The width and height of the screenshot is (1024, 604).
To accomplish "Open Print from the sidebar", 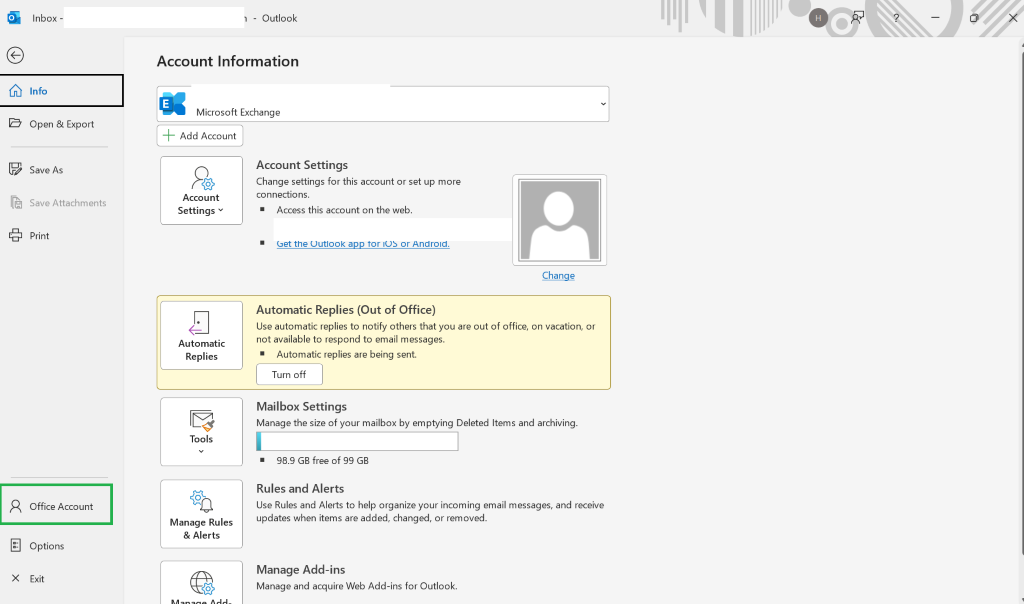I will (x=61, y=236).
